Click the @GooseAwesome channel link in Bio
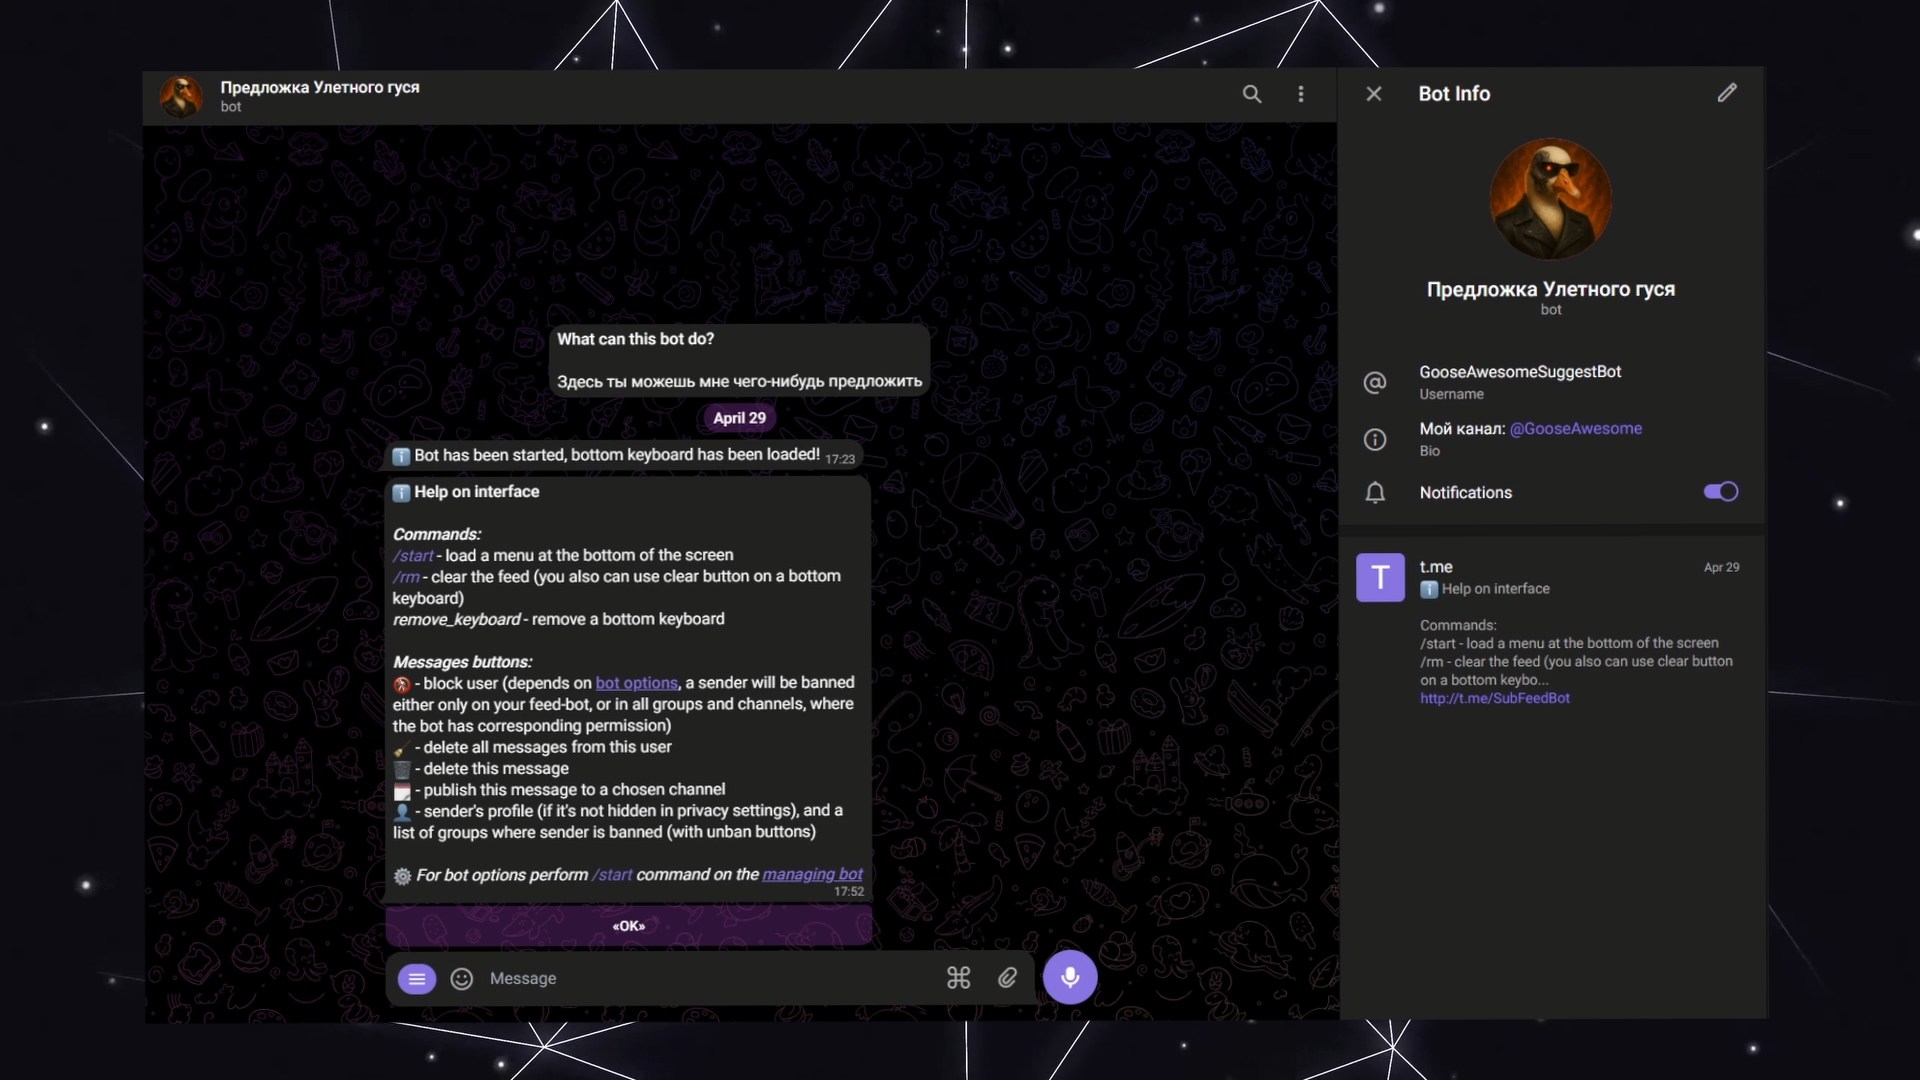The image size is (1920, 1080). (x=1575, y=429)
